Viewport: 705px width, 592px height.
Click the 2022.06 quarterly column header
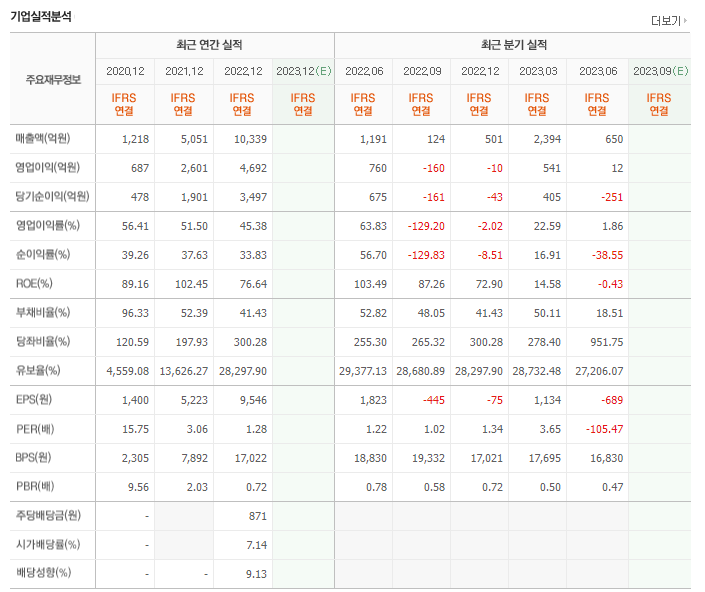click(364, 71)
